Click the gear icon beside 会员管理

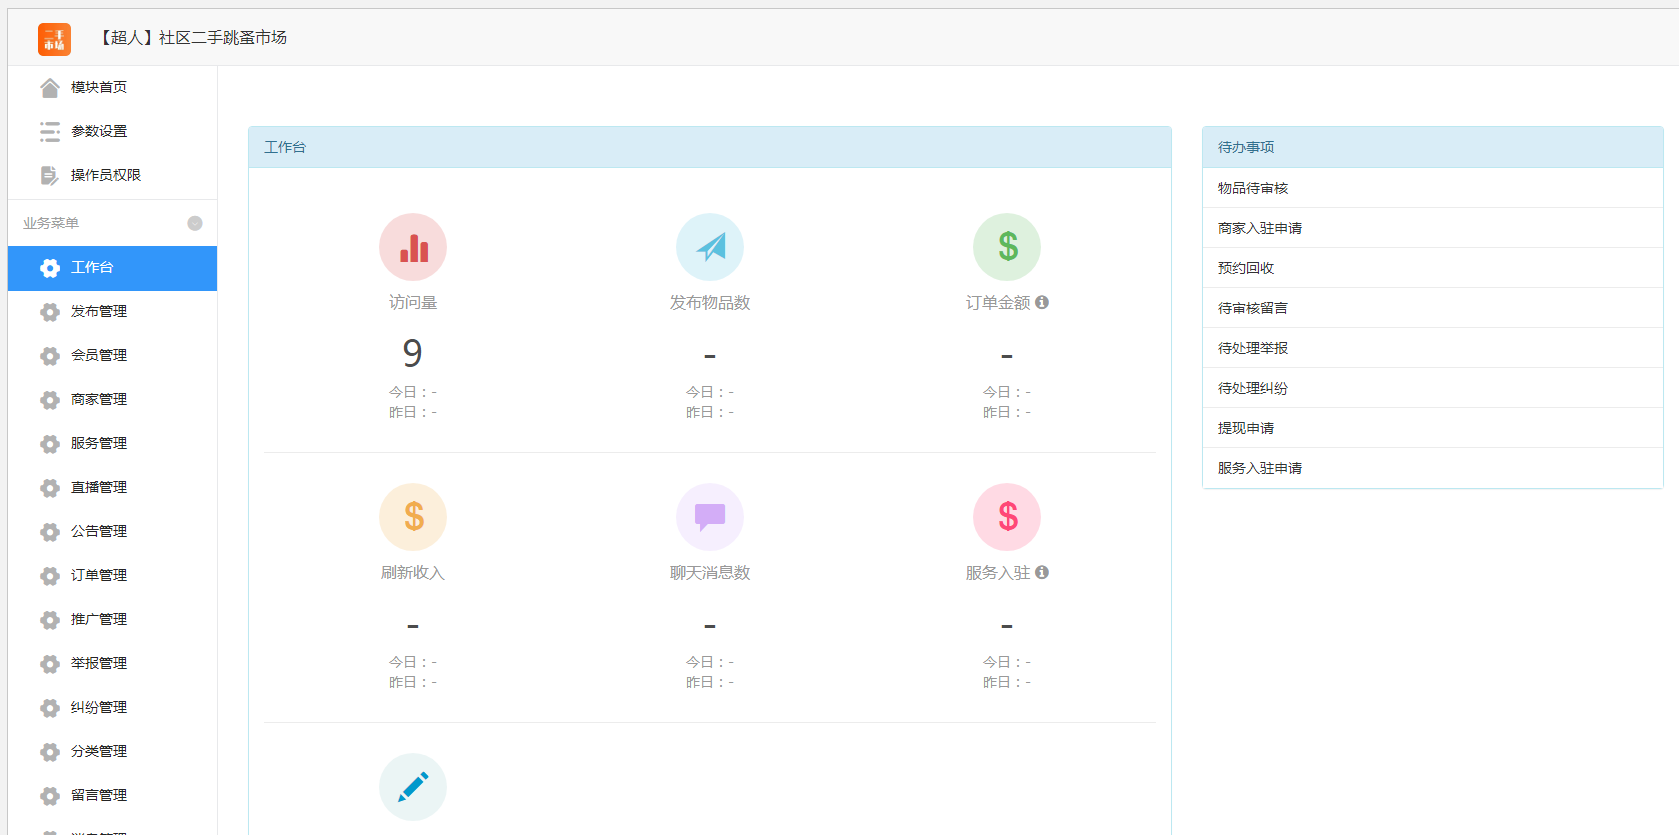pyautogui.click(x=50, y=356)
